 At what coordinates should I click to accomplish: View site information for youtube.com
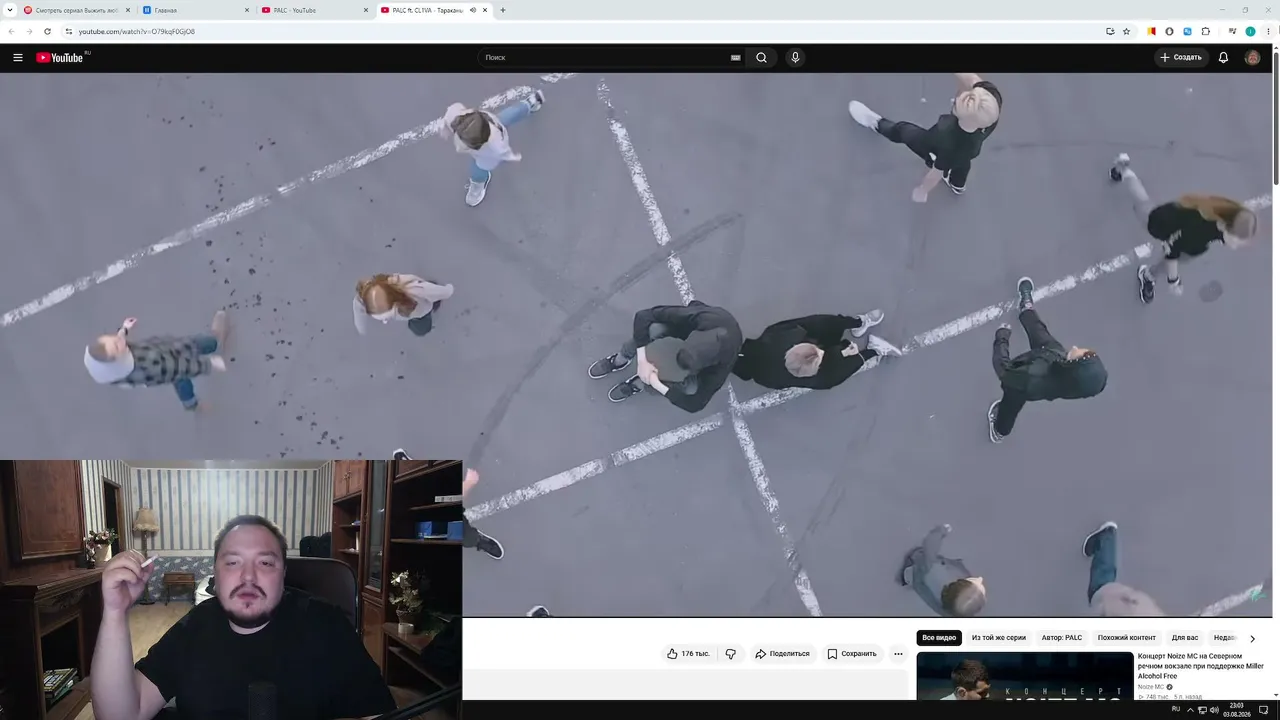[x=68, y=32]
